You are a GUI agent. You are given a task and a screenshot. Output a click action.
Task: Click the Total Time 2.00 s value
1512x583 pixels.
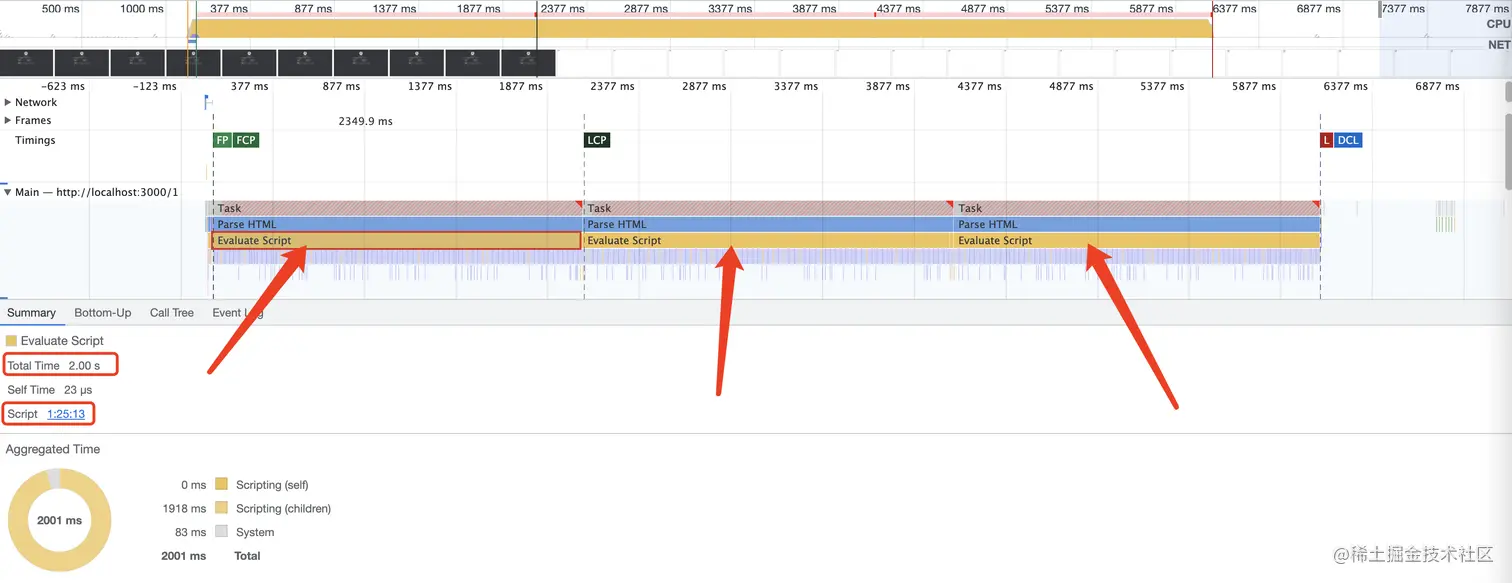pos(85,366)
